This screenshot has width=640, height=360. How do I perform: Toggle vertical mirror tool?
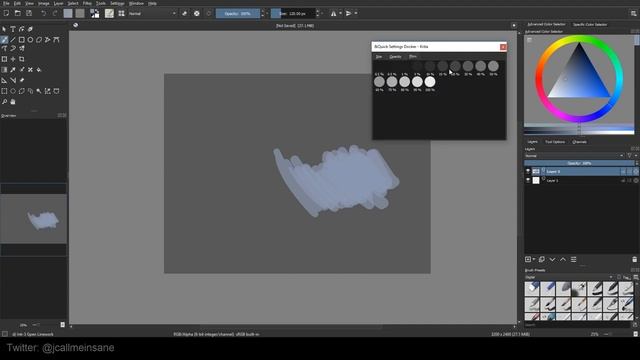(x=348, y=13)
